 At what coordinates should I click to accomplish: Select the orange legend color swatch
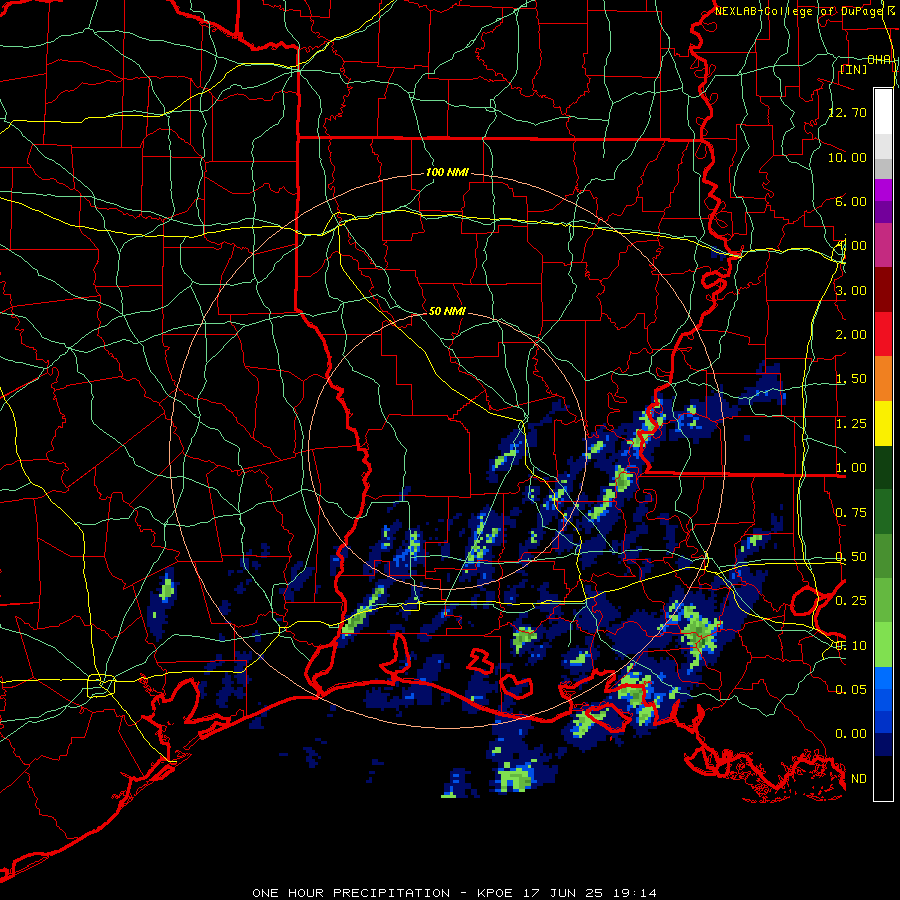(883, 379)
